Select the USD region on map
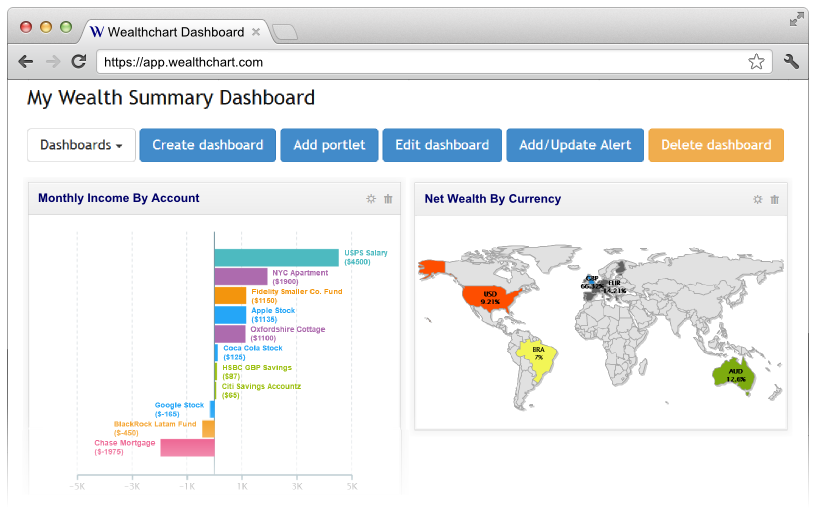 point(490,298)
